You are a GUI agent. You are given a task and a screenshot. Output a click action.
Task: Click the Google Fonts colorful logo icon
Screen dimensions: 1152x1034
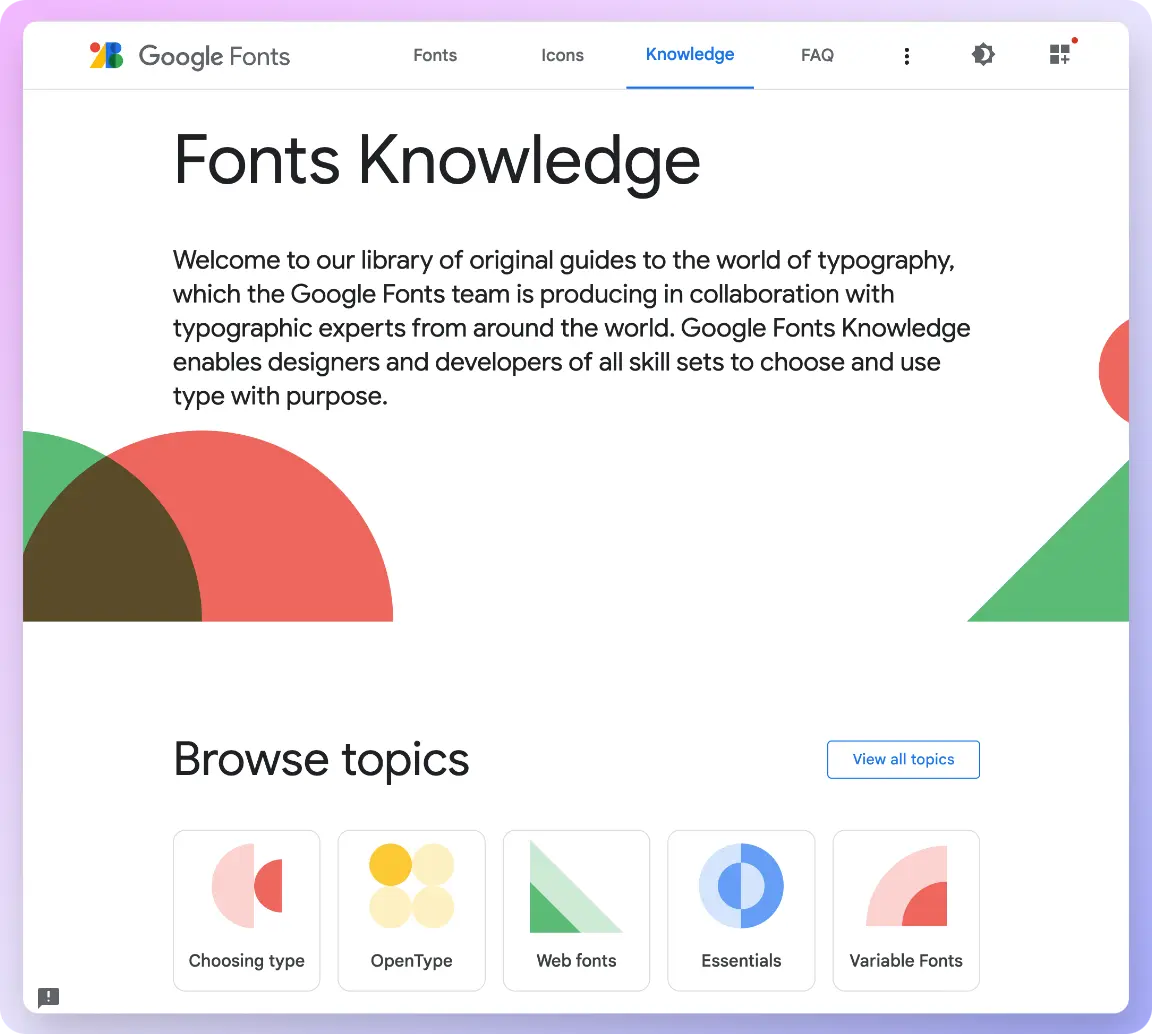coord(106,55)
